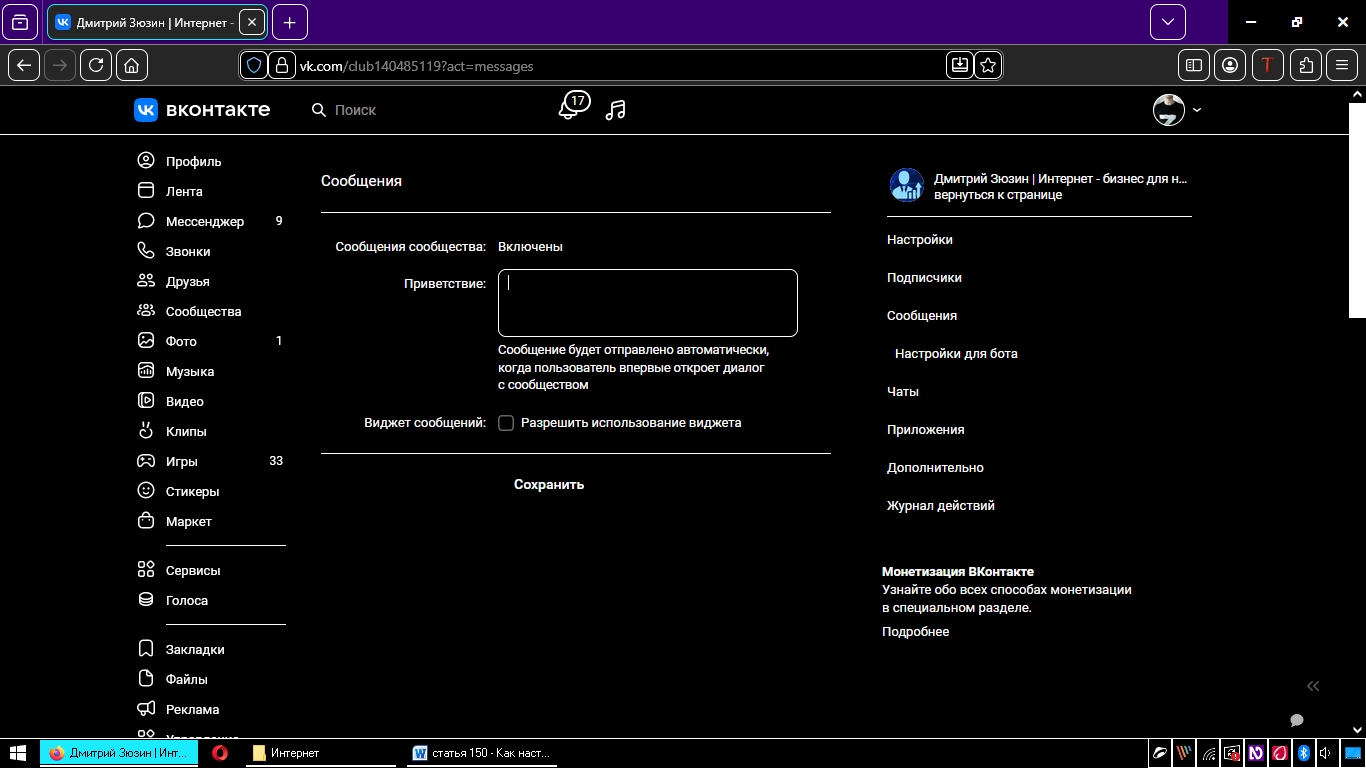This screenshot has height=768, width=1366.
Task: Go to Games (Игры) in sidebar
Action: pos(181,461)
